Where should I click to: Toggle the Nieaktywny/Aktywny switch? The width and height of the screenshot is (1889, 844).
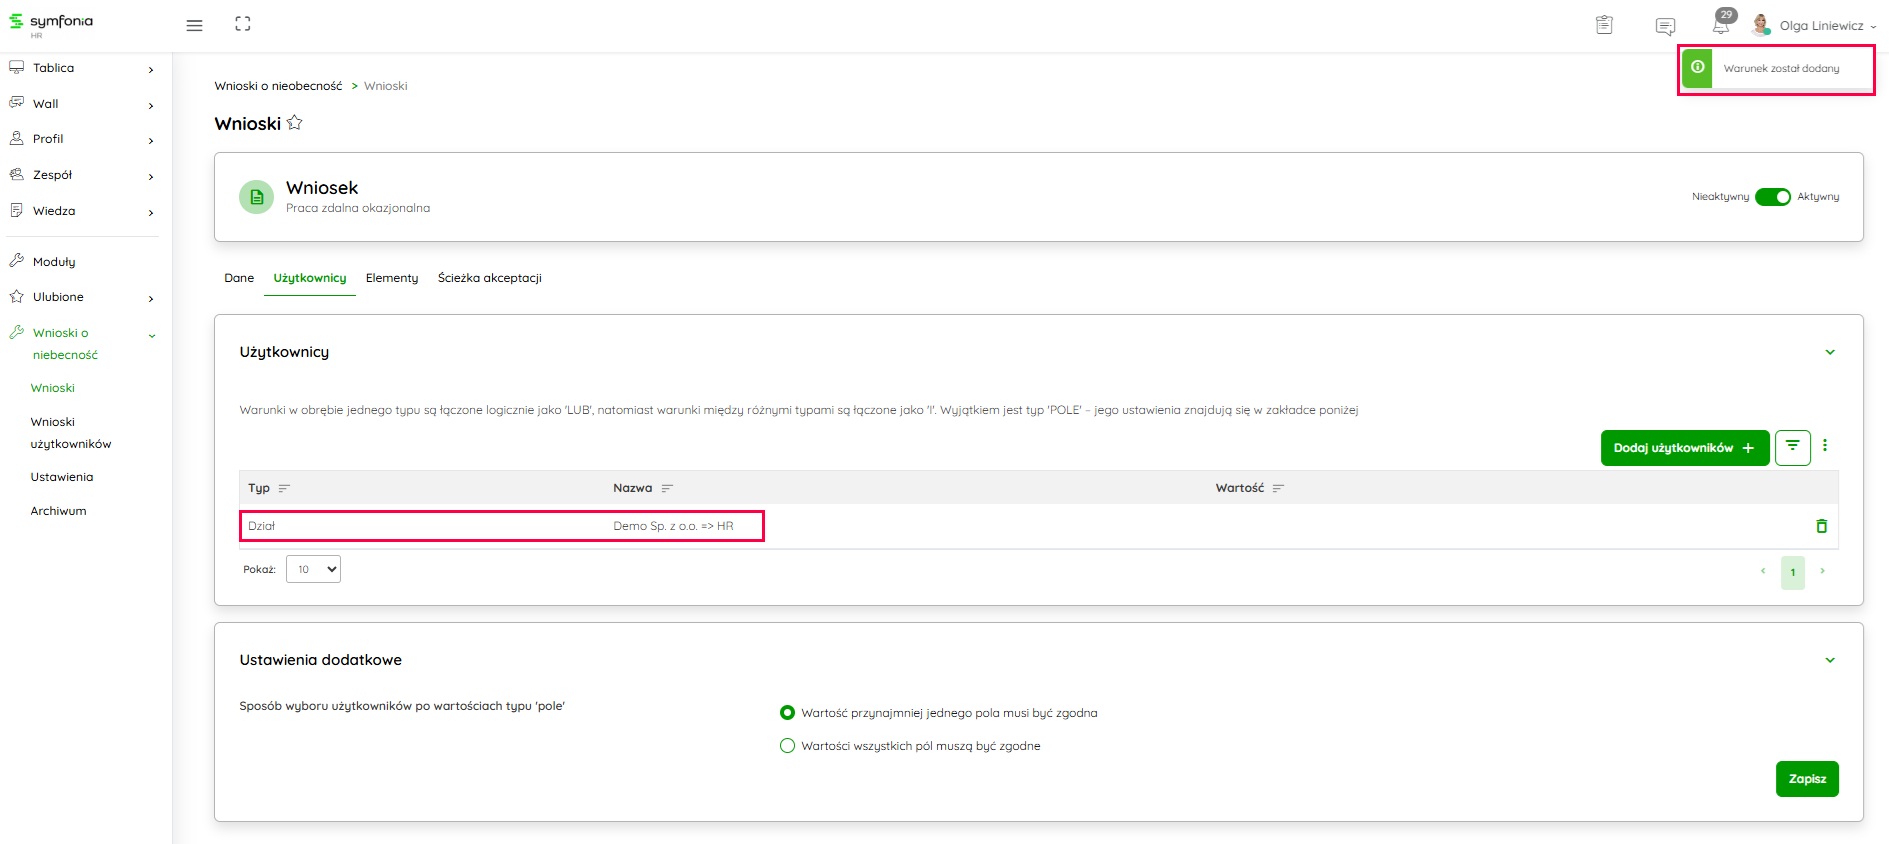coord(1772,197)
